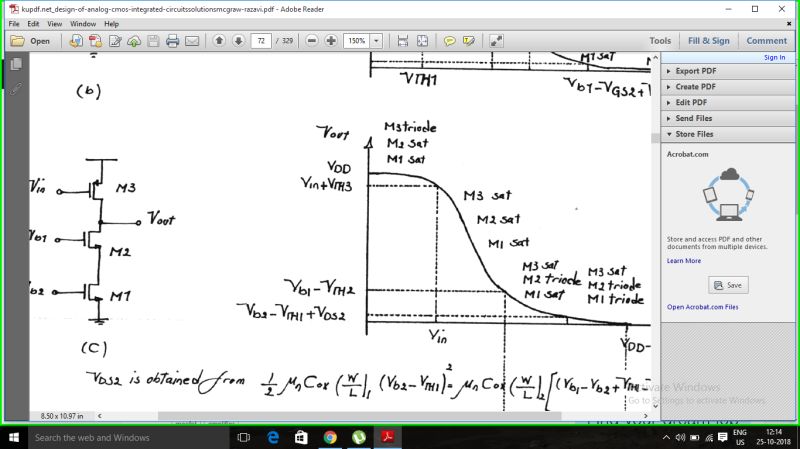800x449 pixels.
Task: Click the Print icon
Action: click(x=172, y=41)
